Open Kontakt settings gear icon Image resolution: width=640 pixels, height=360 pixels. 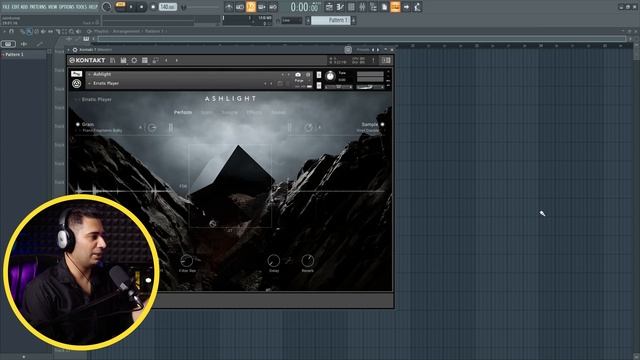click(x=134, y=60)
